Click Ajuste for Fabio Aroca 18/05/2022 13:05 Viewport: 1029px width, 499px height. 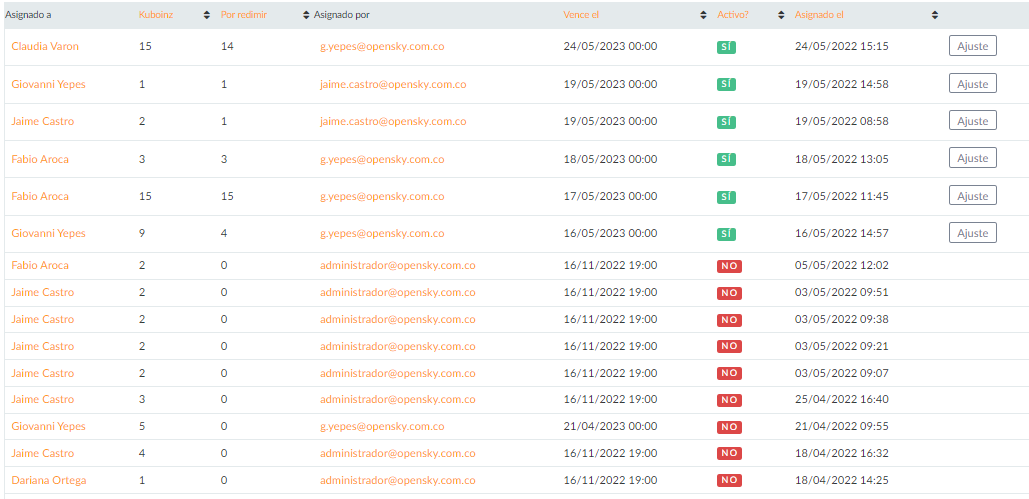tap(973, 158)
